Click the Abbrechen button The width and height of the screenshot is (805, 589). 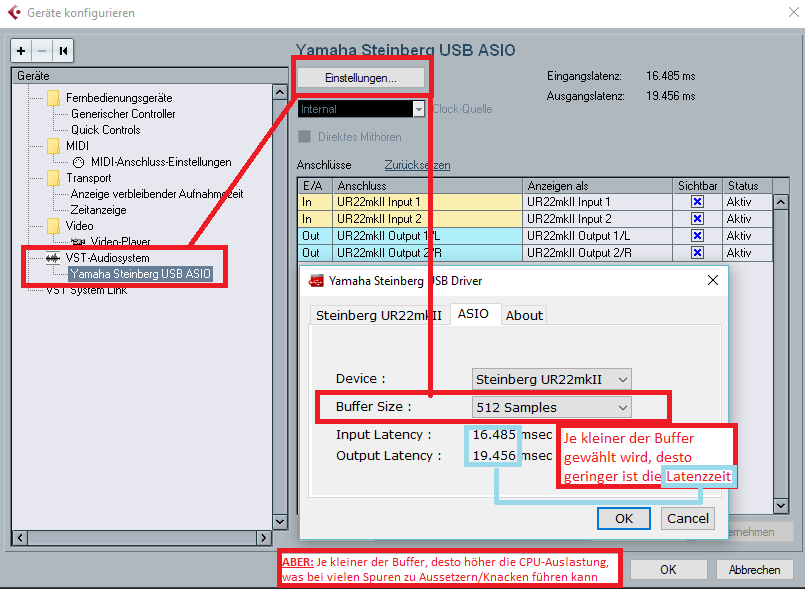(754, 569)
